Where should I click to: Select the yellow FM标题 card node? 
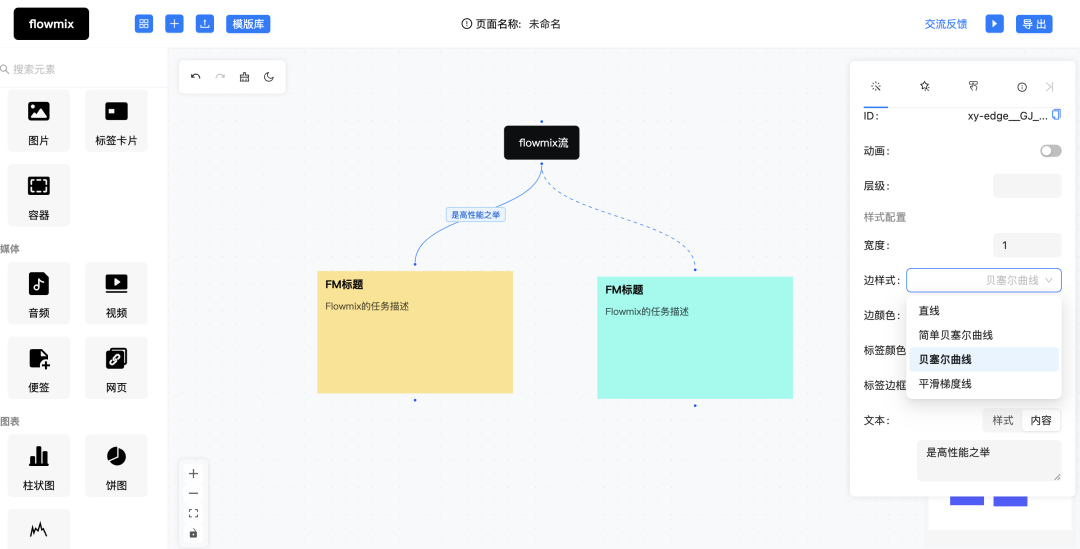coord(415,332)
